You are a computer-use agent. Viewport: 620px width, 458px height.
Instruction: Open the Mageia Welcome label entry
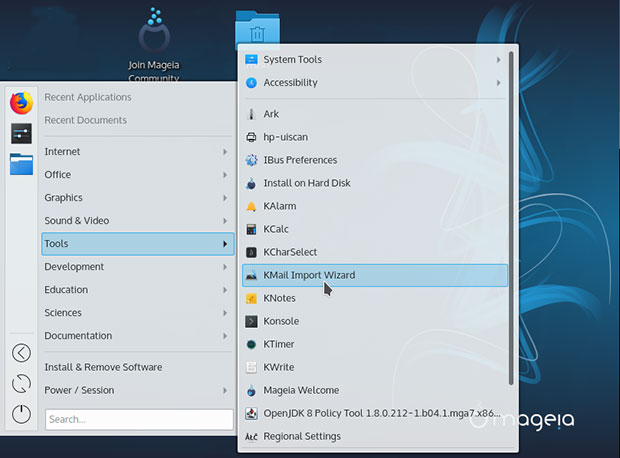point(301,390)
